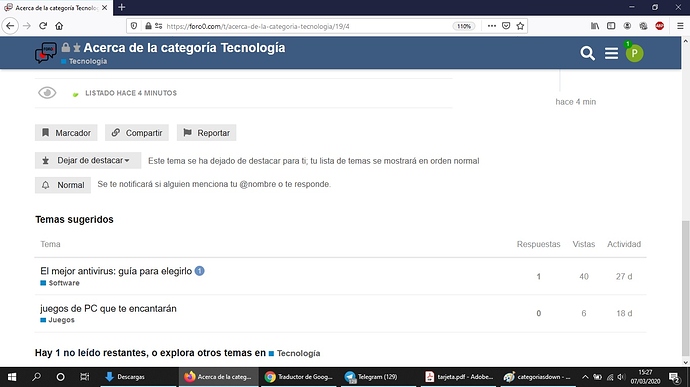Click the Compartir share button
This screenshot has height=387, width=690.
point(137,133)
